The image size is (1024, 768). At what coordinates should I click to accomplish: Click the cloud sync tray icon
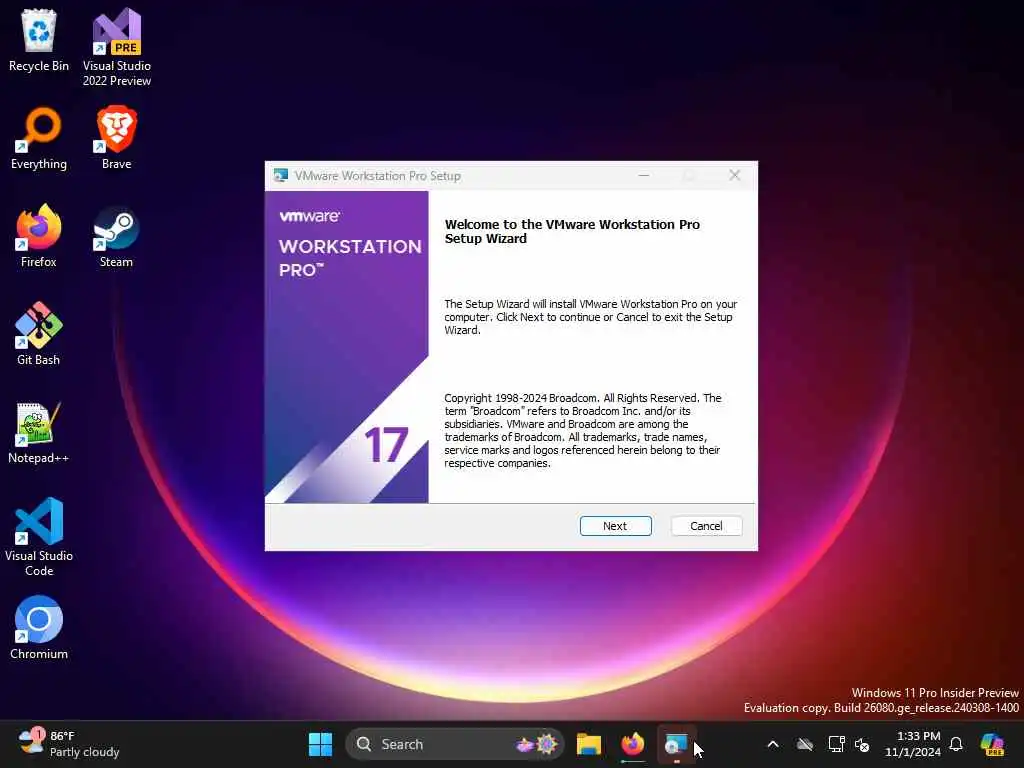(805, 744)
